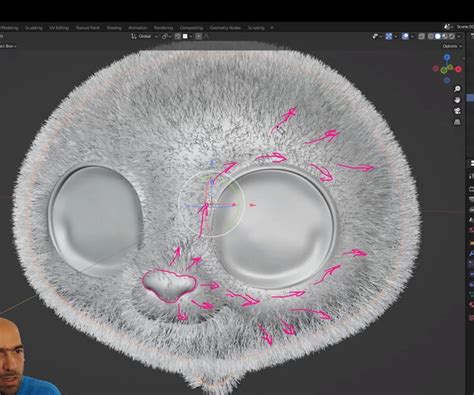Expand the viewport gizmos dropdown arrow
The width and height of the screenshot is (474, 395).
point(396,36)
